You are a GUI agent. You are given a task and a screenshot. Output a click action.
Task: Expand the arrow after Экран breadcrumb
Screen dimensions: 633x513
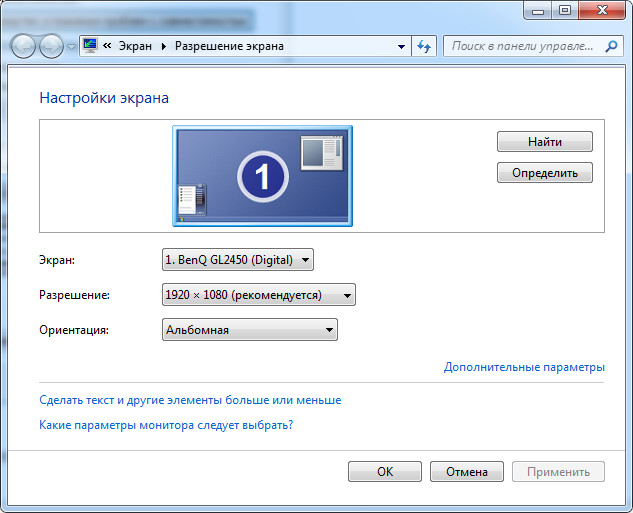click(x=163, y=46)
